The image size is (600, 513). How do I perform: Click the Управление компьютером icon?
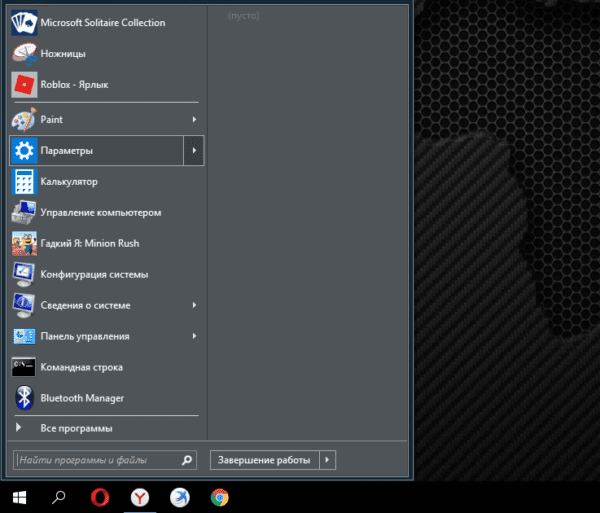[24, 212]
